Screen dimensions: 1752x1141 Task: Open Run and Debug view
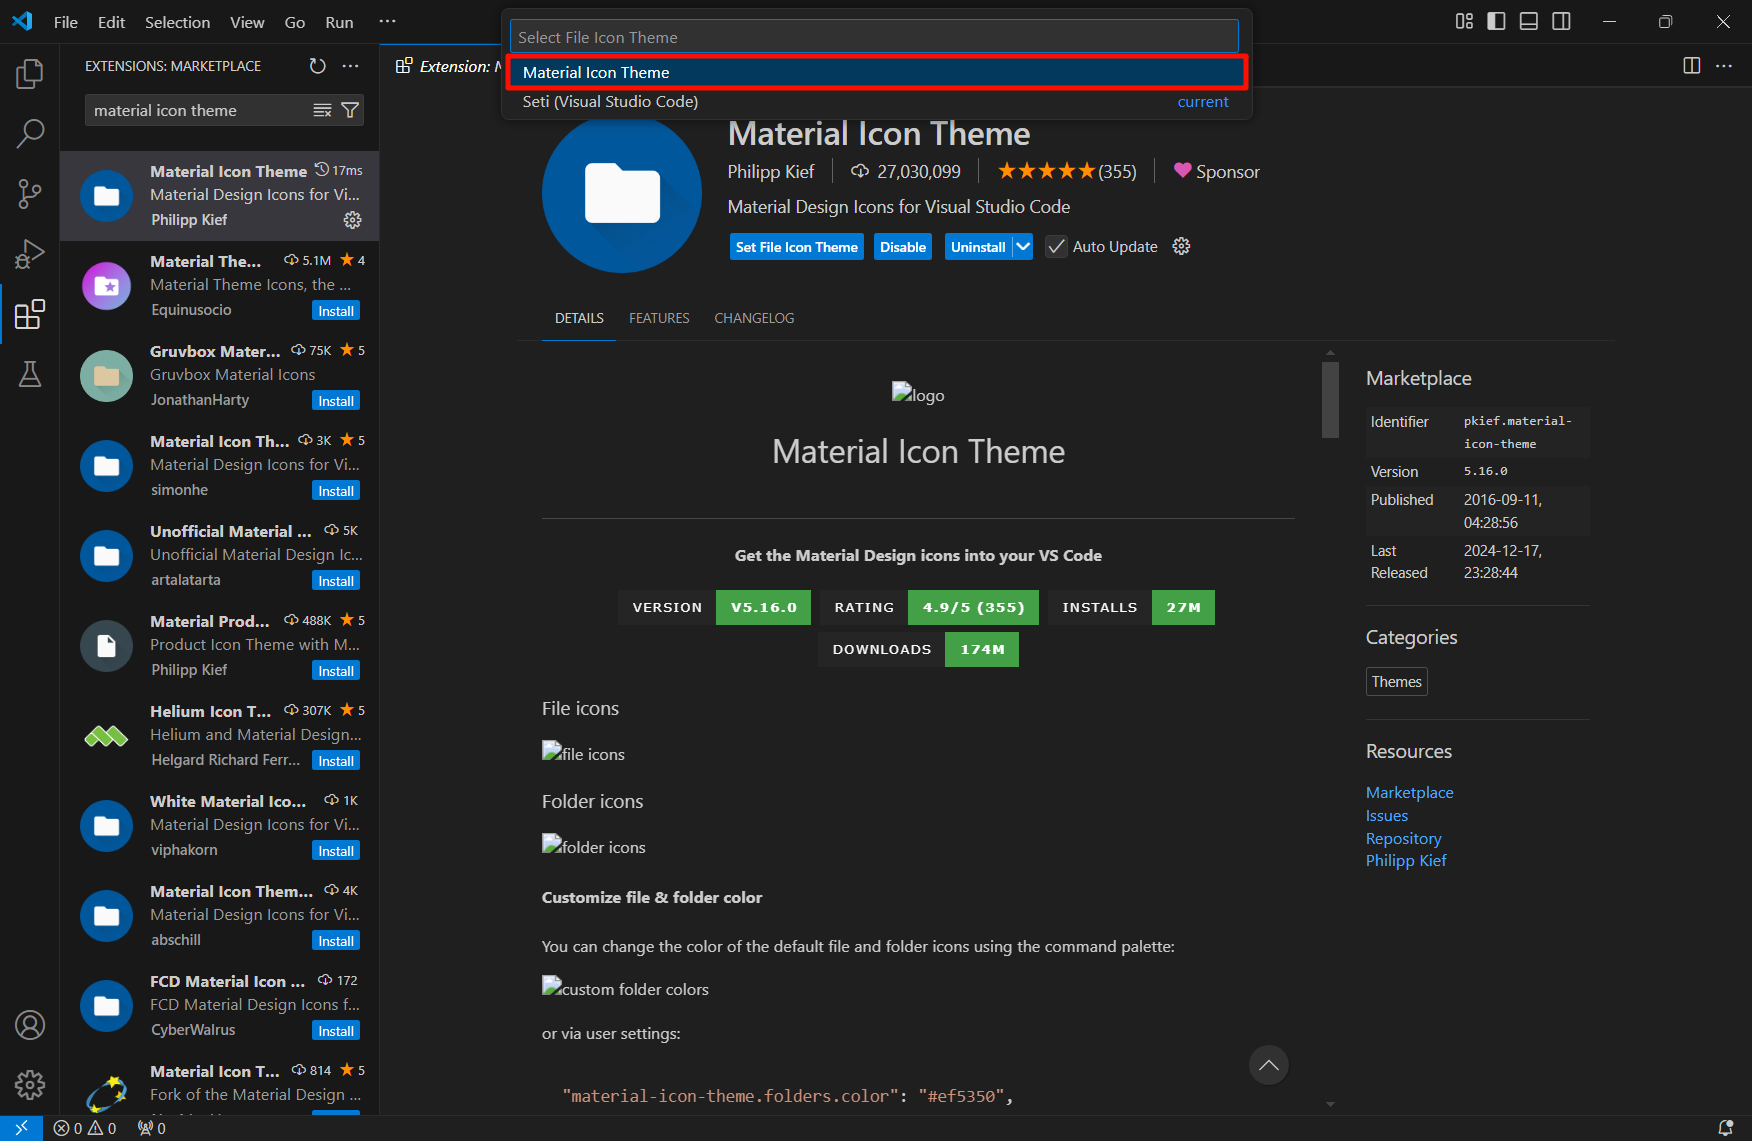point(30,254)
